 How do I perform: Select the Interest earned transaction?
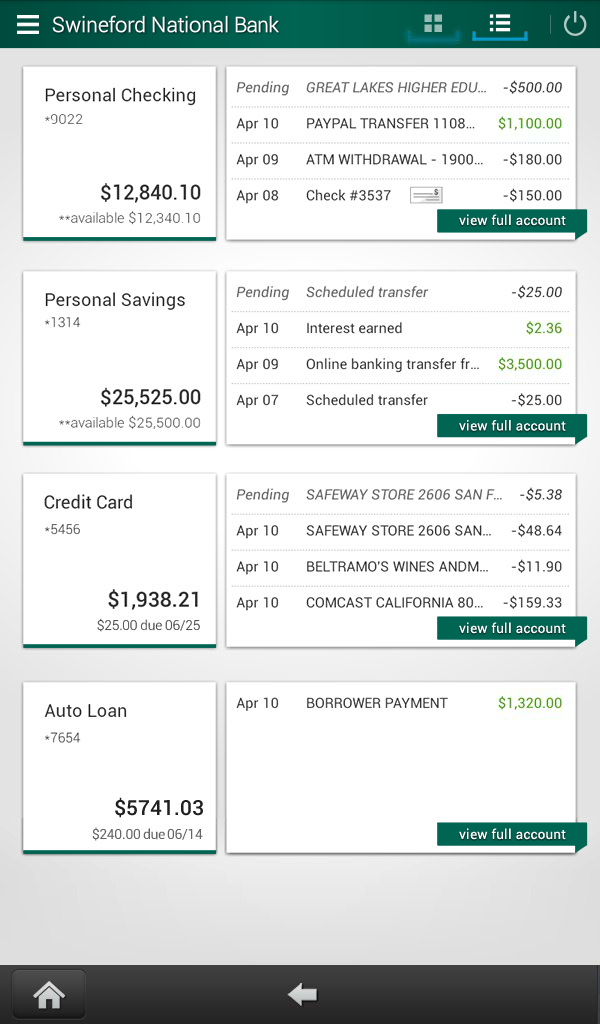[x=400, y=328]
